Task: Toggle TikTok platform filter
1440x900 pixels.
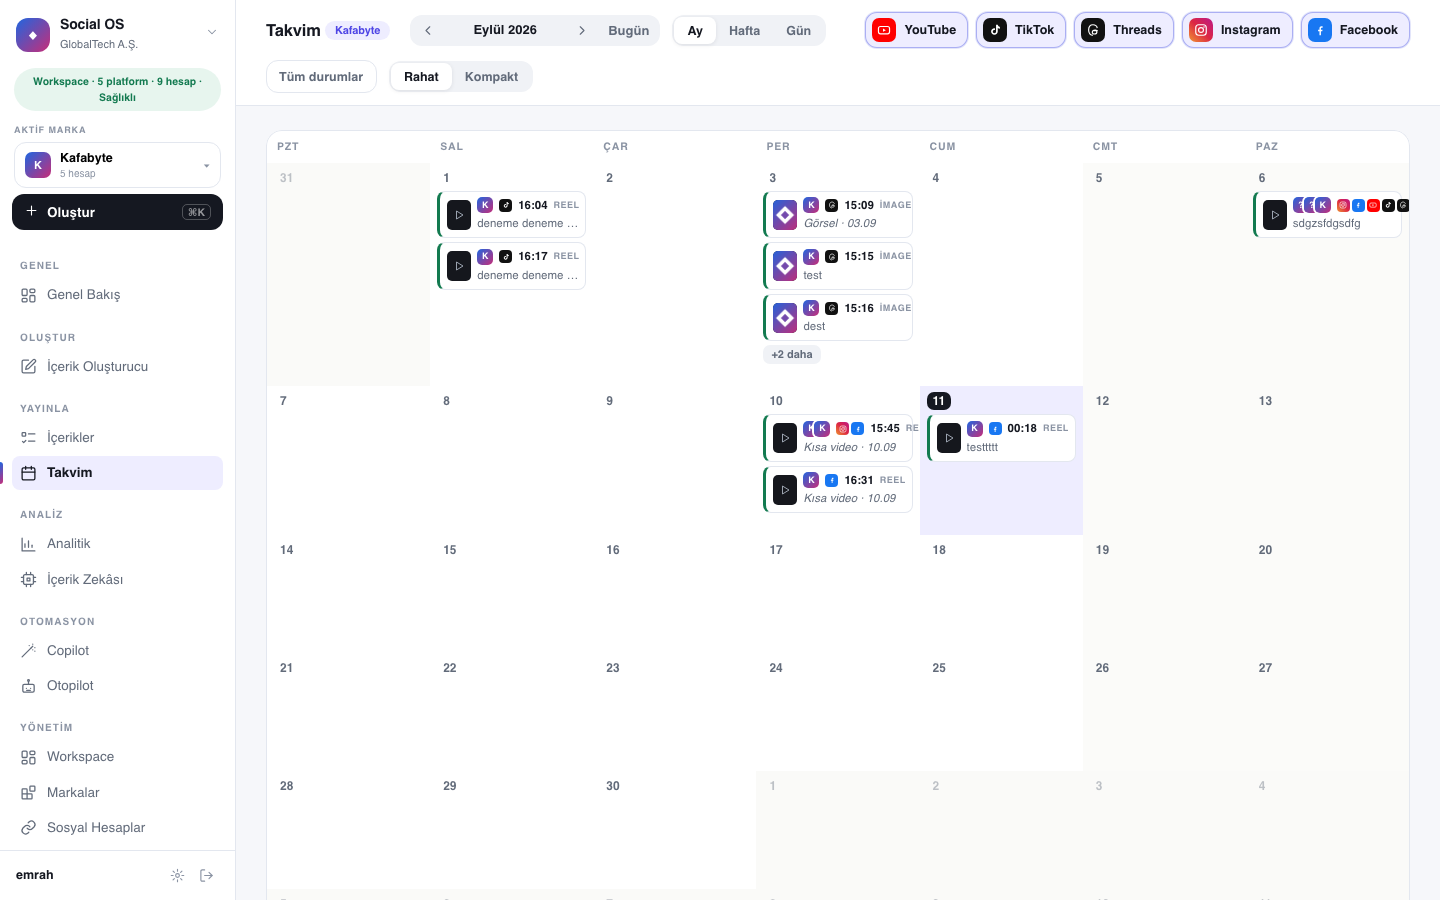Action: coord(1020,30)
